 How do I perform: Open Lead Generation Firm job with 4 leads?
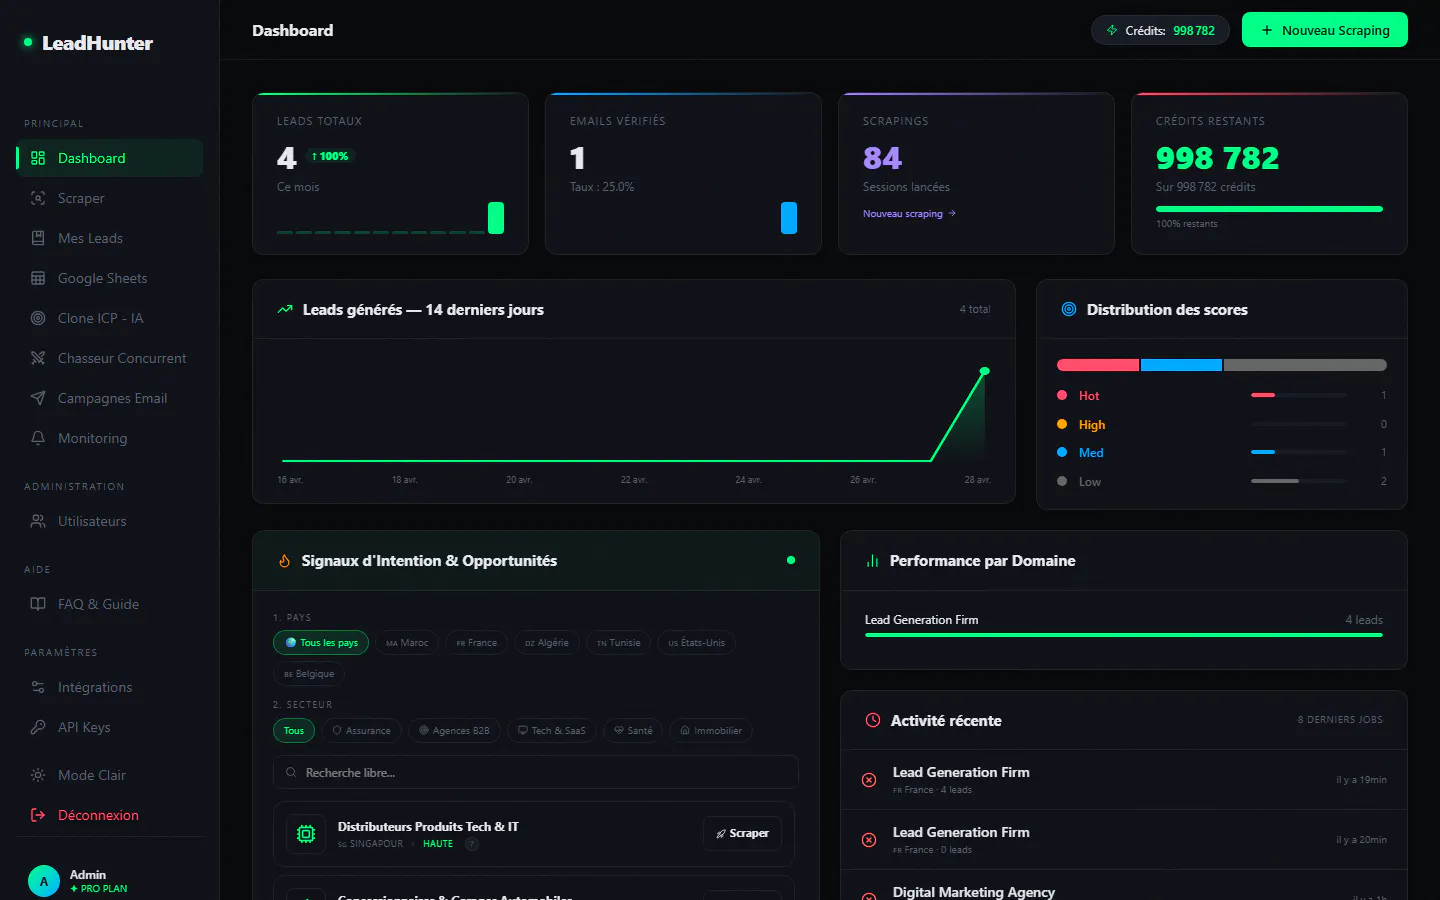[x=1124, y=780]
